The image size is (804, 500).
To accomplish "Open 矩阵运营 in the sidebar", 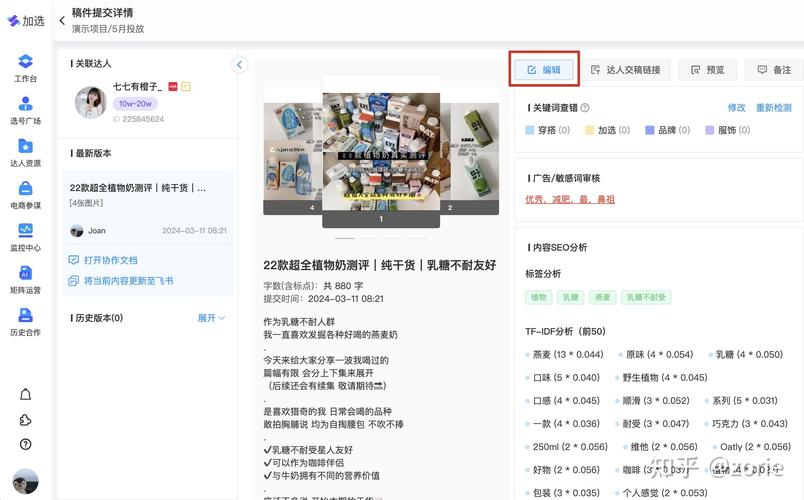I will tap(25, 279).
